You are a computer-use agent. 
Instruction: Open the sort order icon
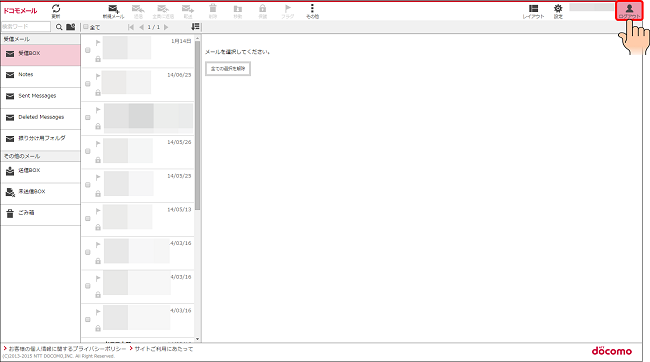click(195, 27)
